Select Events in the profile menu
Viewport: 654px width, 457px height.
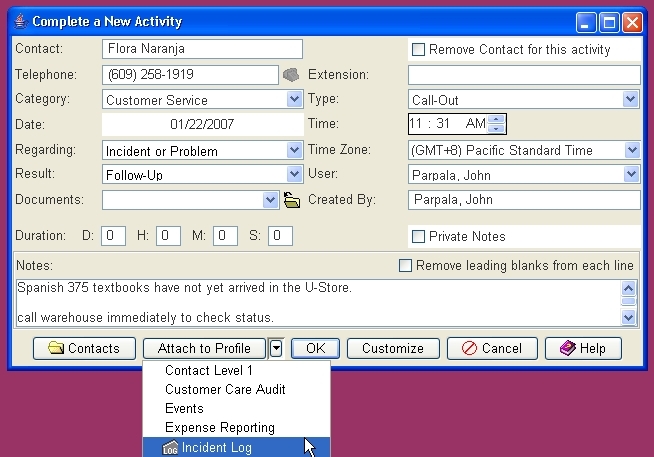(236, 408)
